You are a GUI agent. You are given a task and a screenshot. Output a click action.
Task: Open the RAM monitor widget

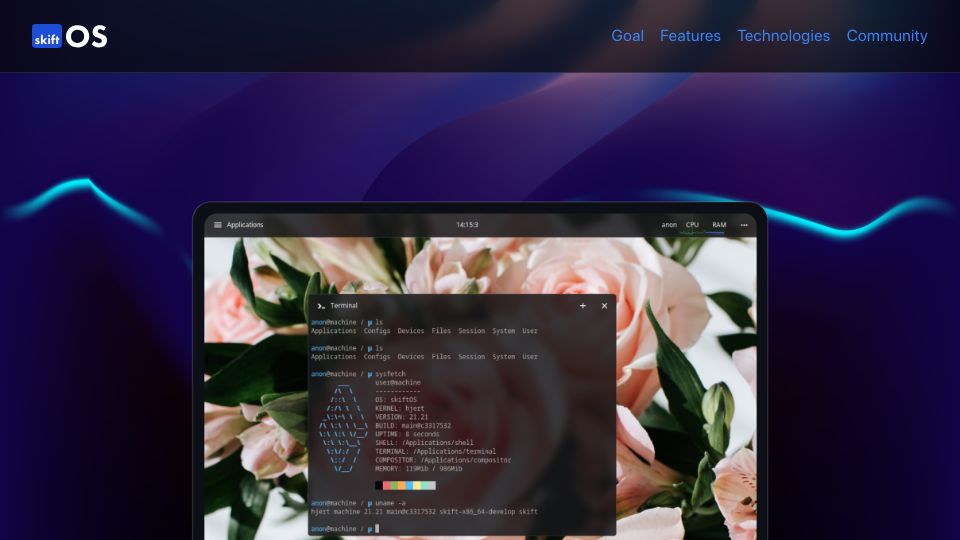(x=719, y=225)
